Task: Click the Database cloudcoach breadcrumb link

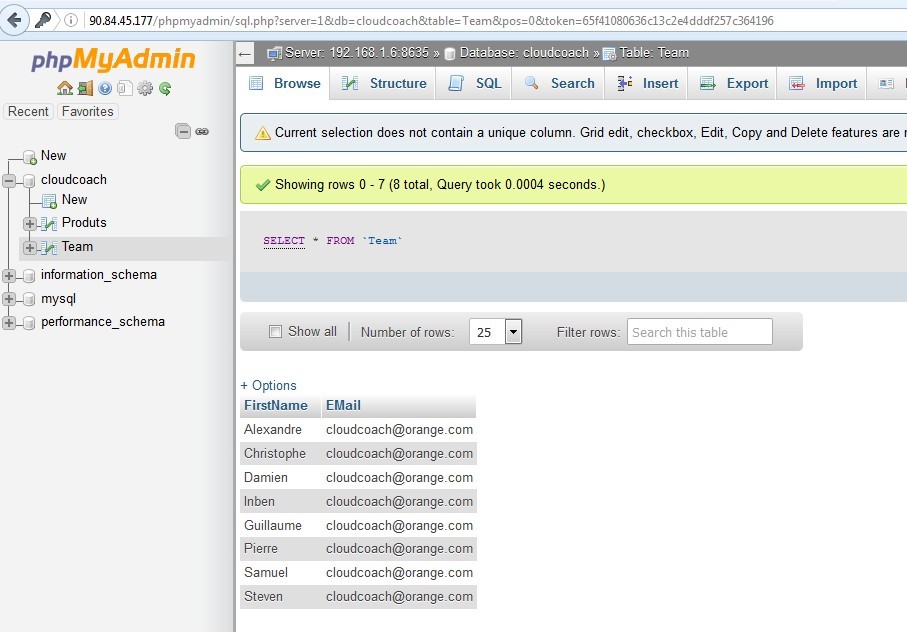Action: coord(524,53)
